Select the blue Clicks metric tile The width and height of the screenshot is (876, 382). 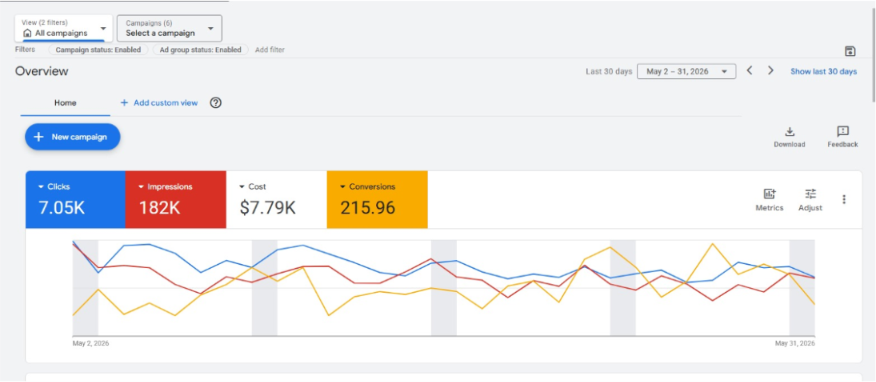[75, 200]
